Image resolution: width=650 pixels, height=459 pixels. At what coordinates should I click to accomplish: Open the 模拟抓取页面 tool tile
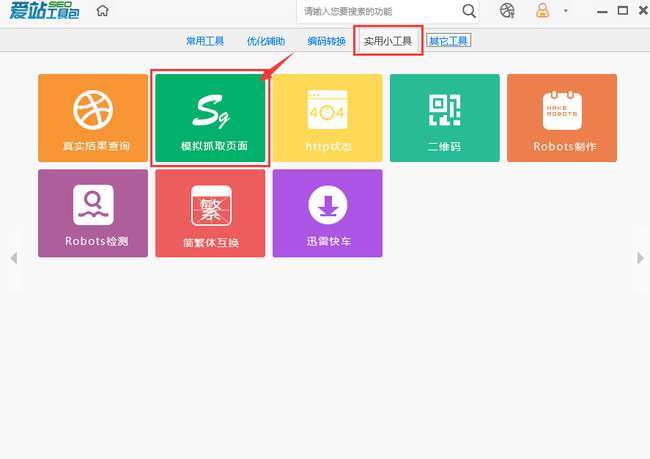click(x=210, y=118)
